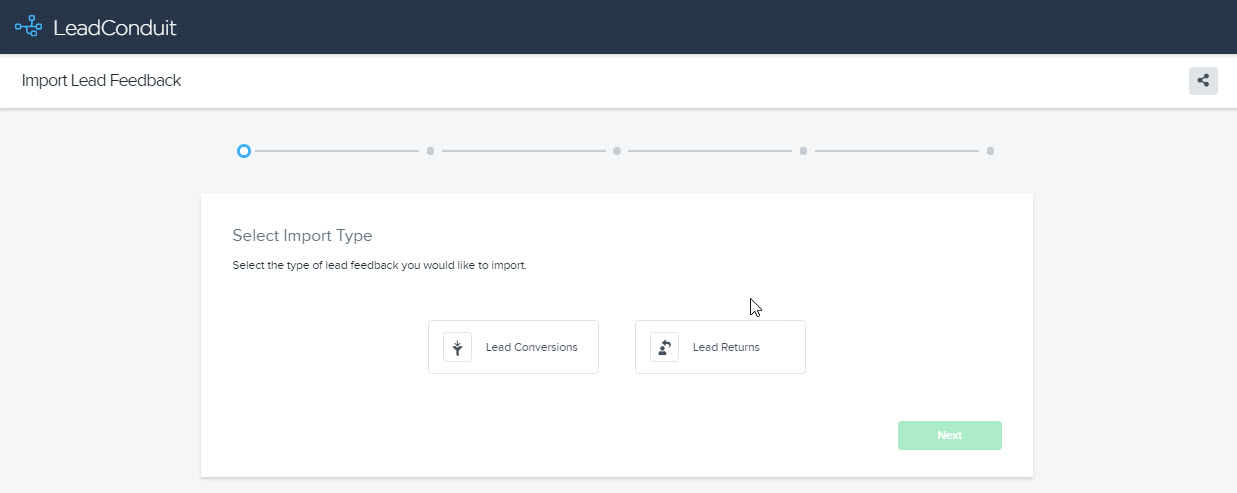
Task: Click progress line between steps two and three
Action: (x=523, y=151)
